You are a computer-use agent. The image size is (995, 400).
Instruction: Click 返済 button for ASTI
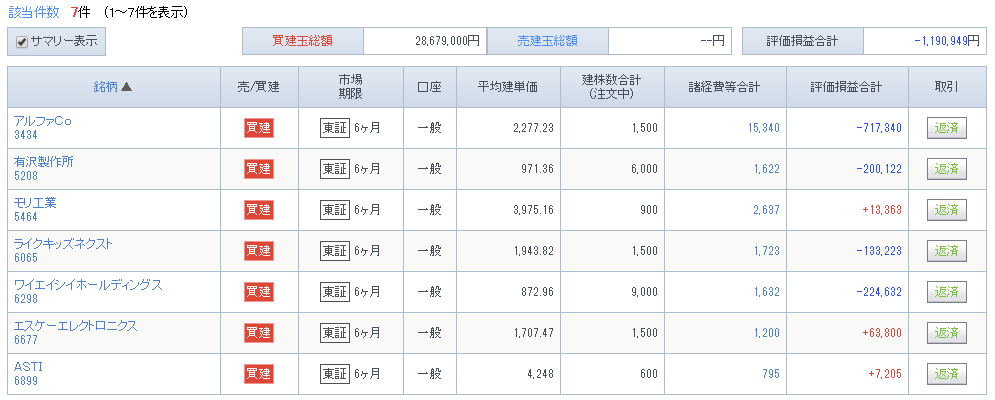coord(946,374)
